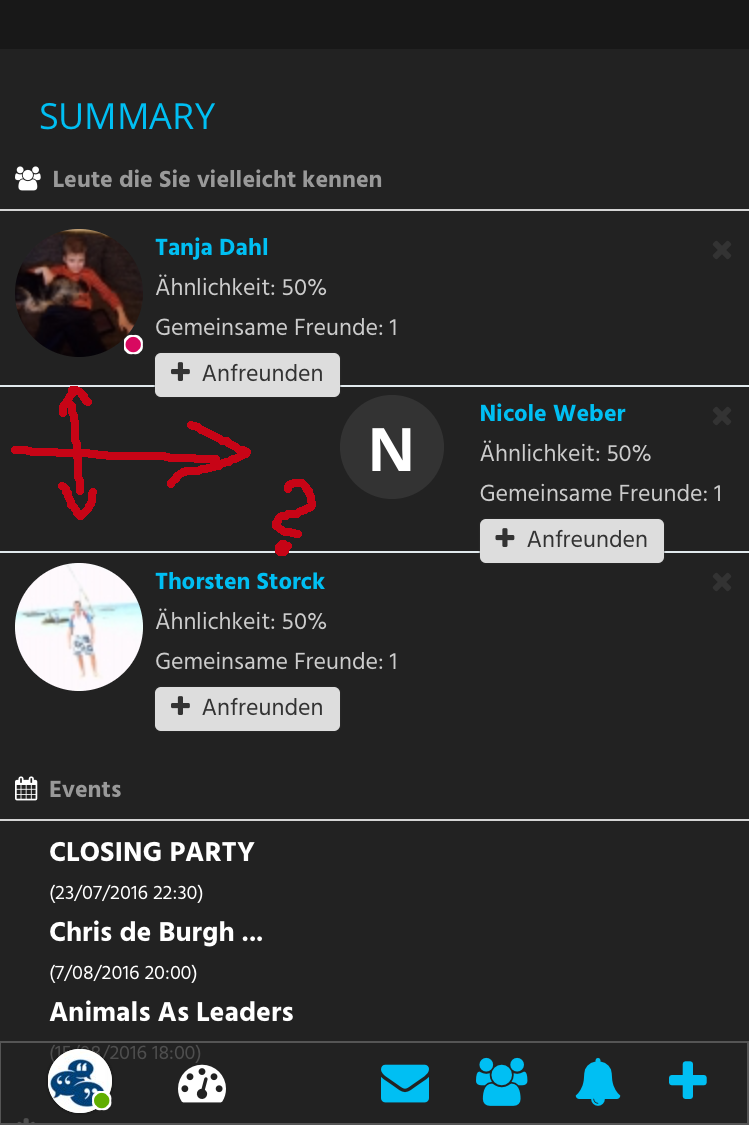Click Nicole Weber's letter N avatar
Image resolution: width=749 pixels, height=1125 pixels.
pyautogui.click(x=391, y=448)
